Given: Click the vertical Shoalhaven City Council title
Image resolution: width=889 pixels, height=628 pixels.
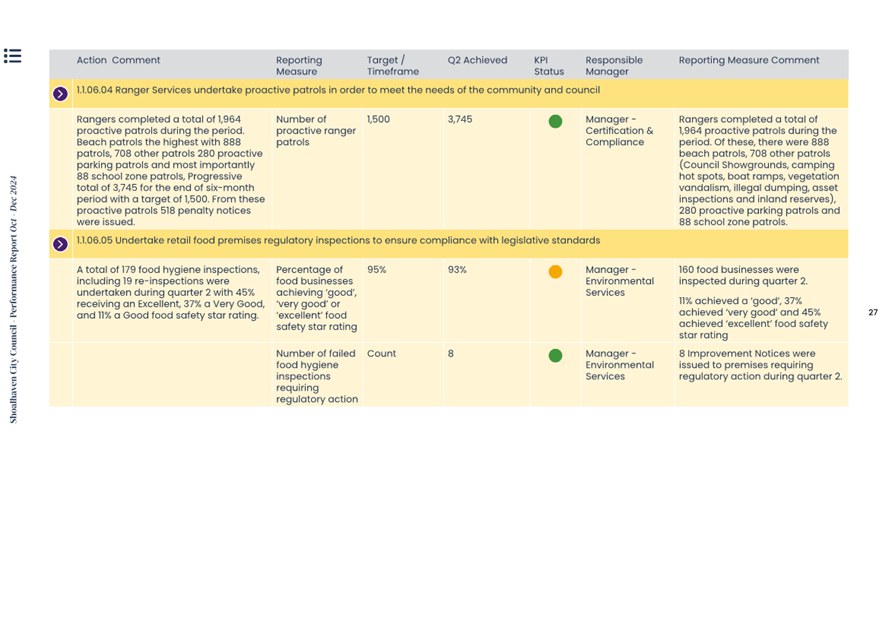Looking at the screenshot, I should [14, 300].
